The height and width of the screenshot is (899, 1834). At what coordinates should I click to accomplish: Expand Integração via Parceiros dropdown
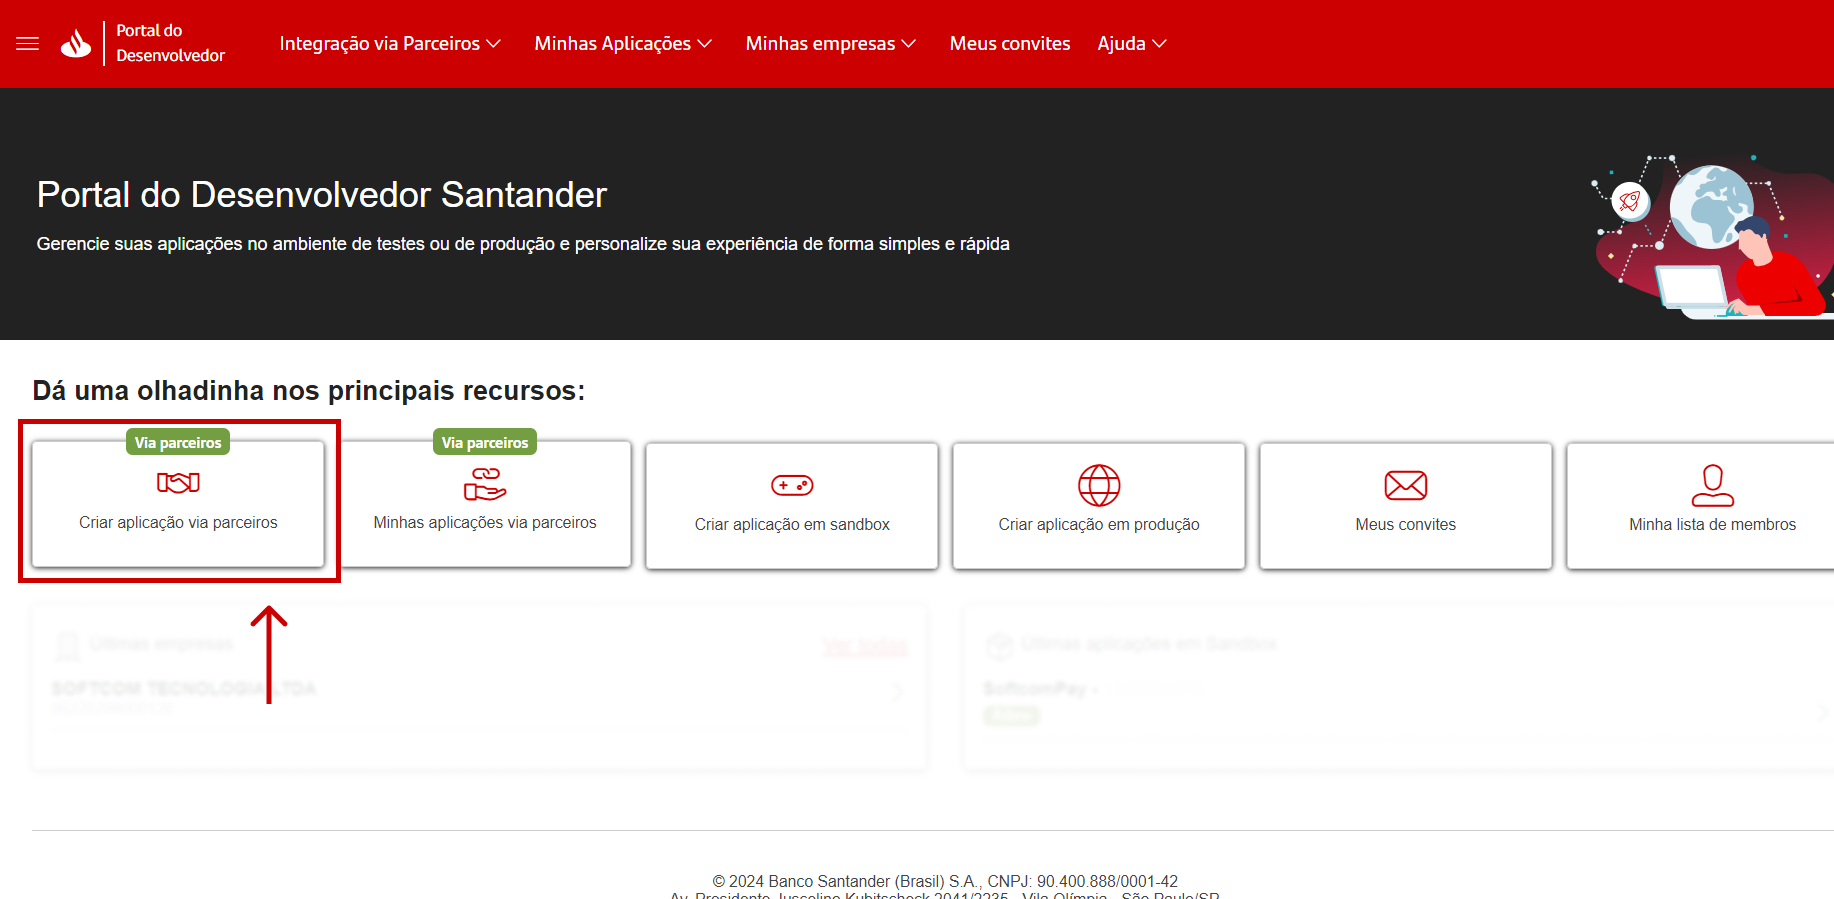[390, 44]
